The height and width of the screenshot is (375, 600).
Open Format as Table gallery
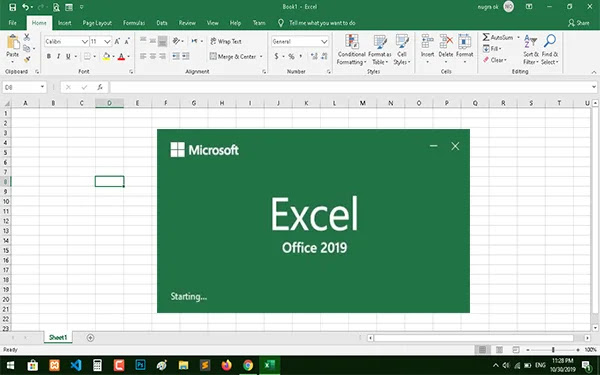point(380,50)
